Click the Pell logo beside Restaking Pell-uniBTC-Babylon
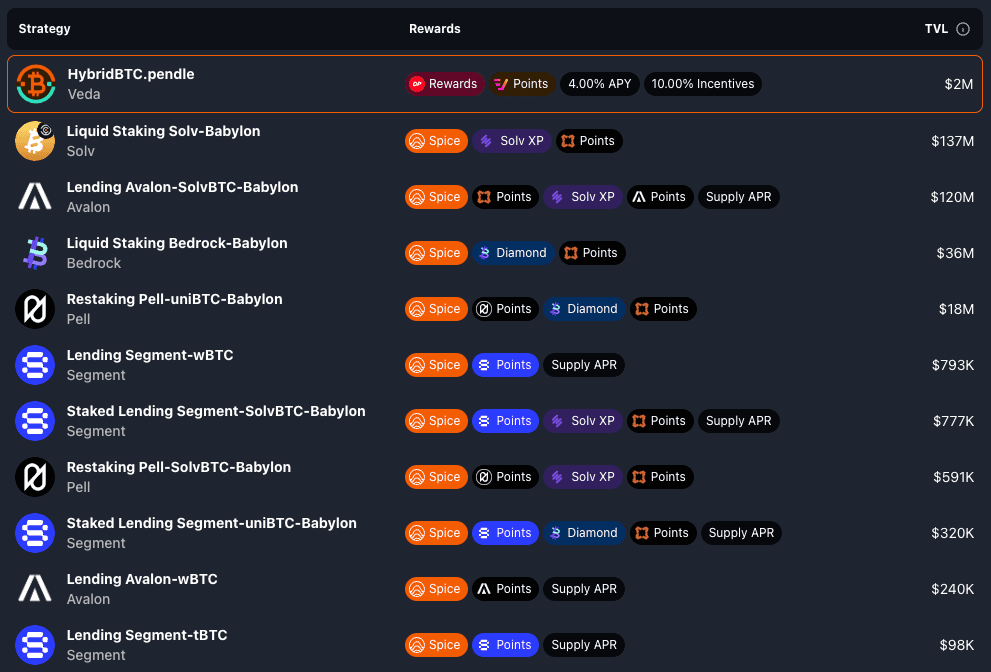The height and width of the screenshot is (672, 991). point(35,309)
